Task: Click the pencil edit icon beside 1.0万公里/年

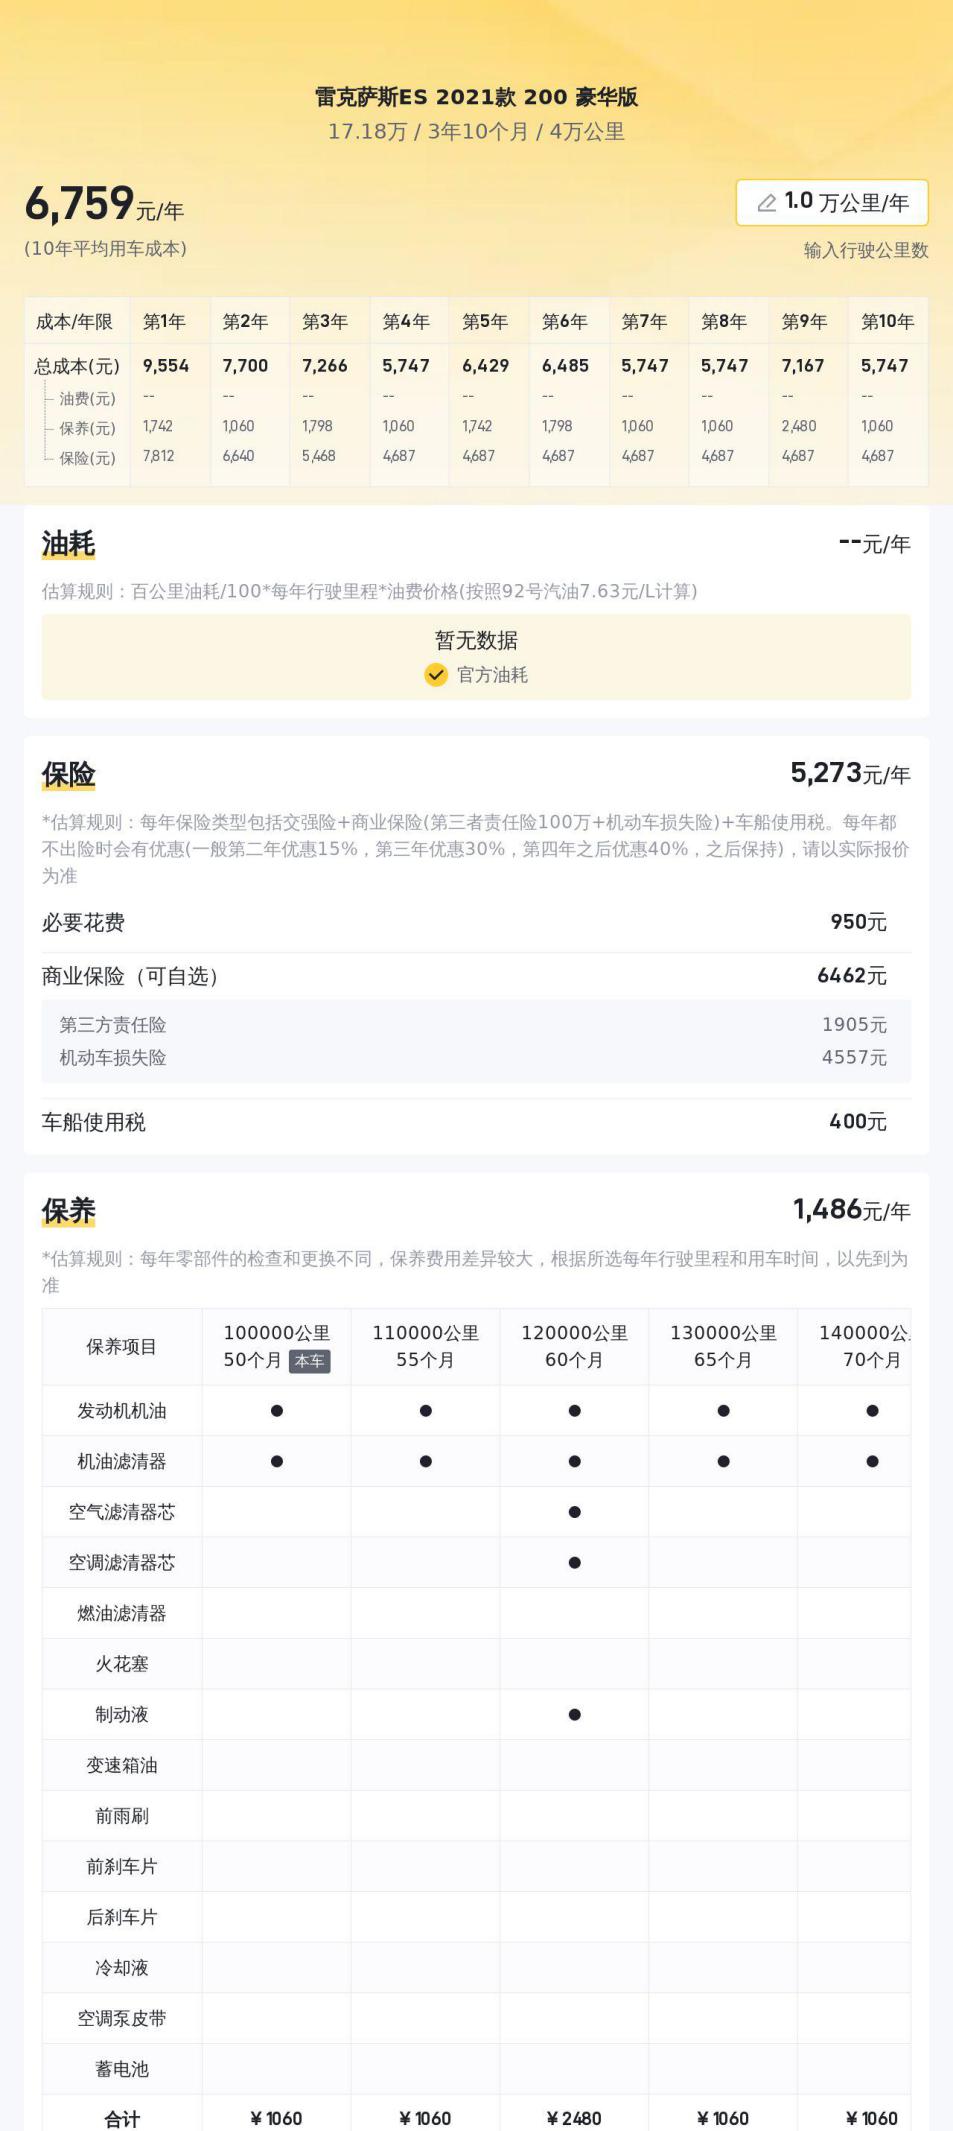Action: point(767,203)
